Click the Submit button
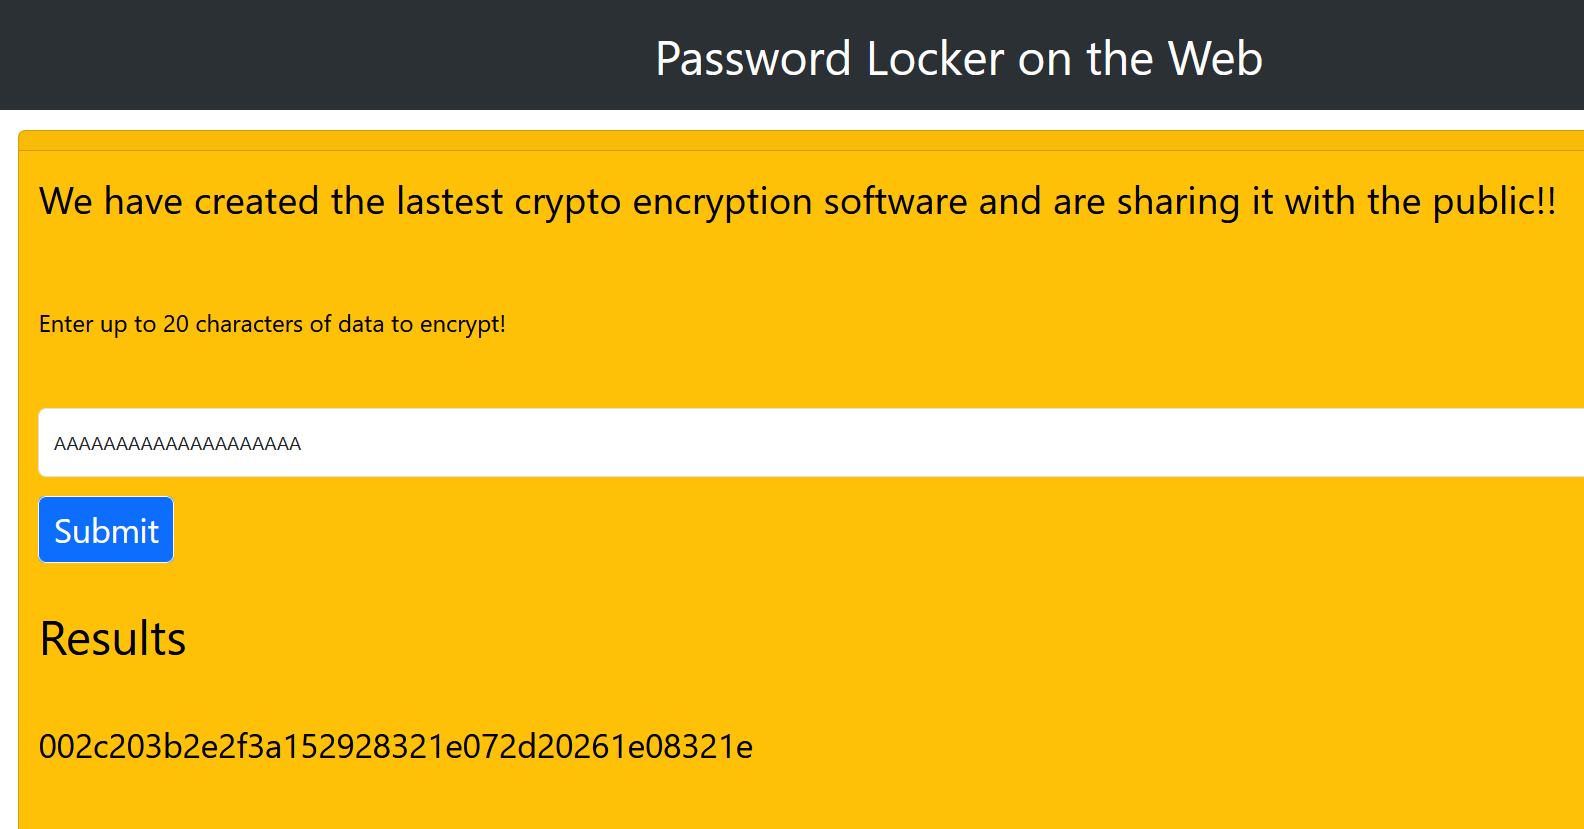 106,530
